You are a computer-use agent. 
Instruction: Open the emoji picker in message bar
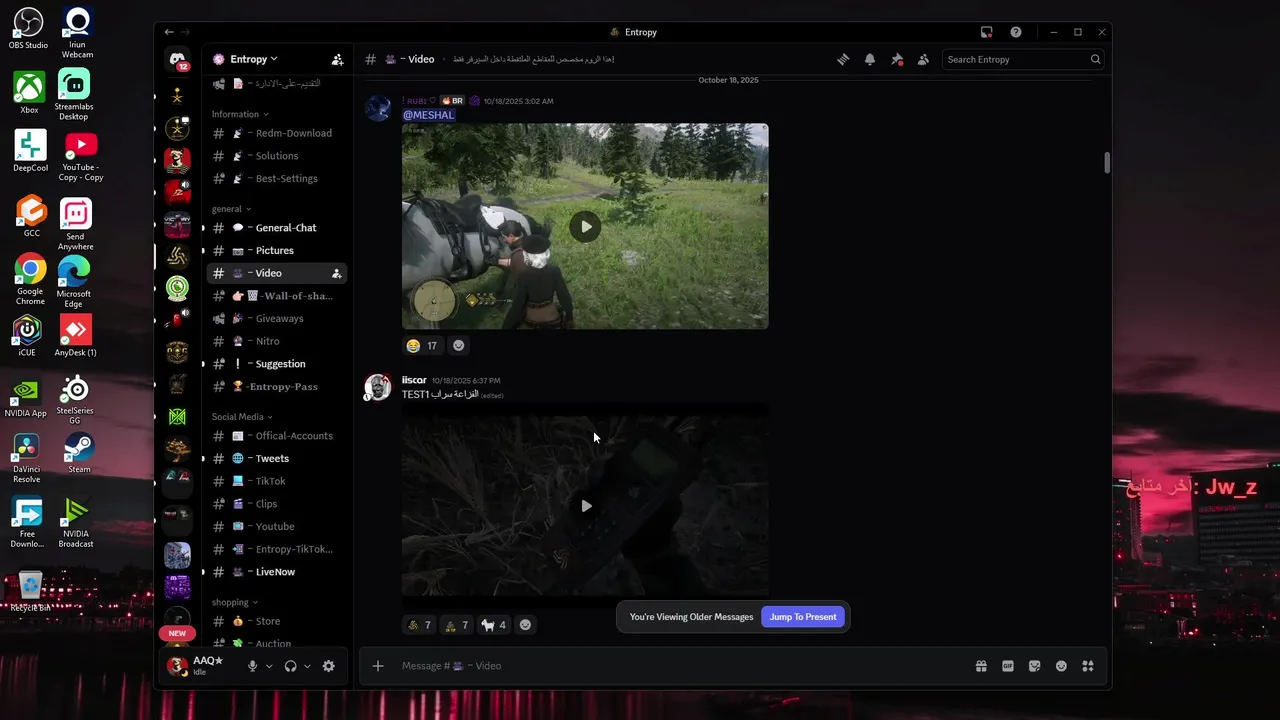1061,666
